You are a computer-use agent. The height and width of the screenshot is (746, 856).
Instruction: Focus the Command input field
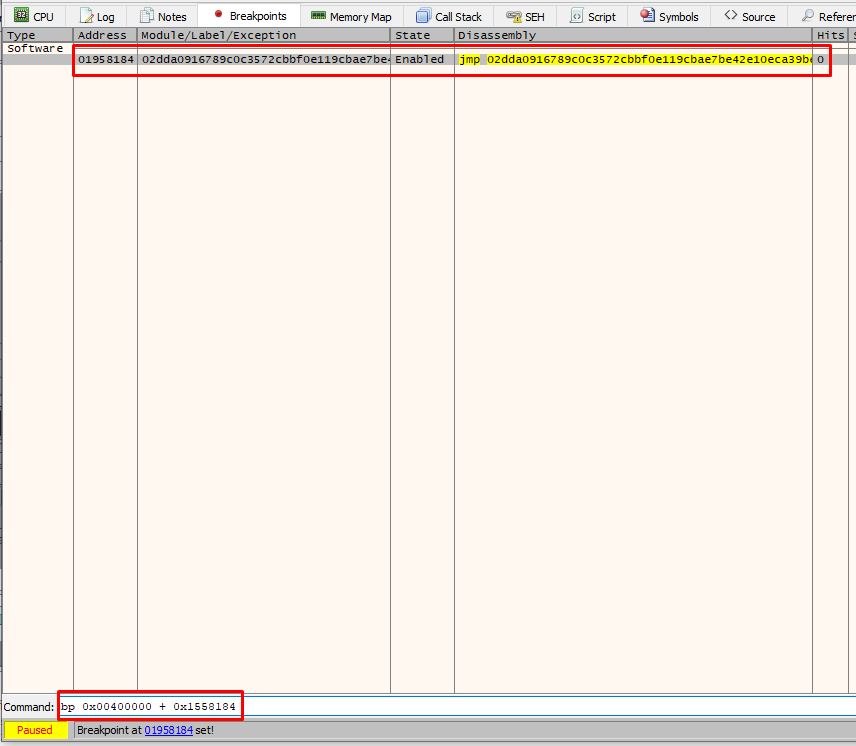click(x=456, y=707)
